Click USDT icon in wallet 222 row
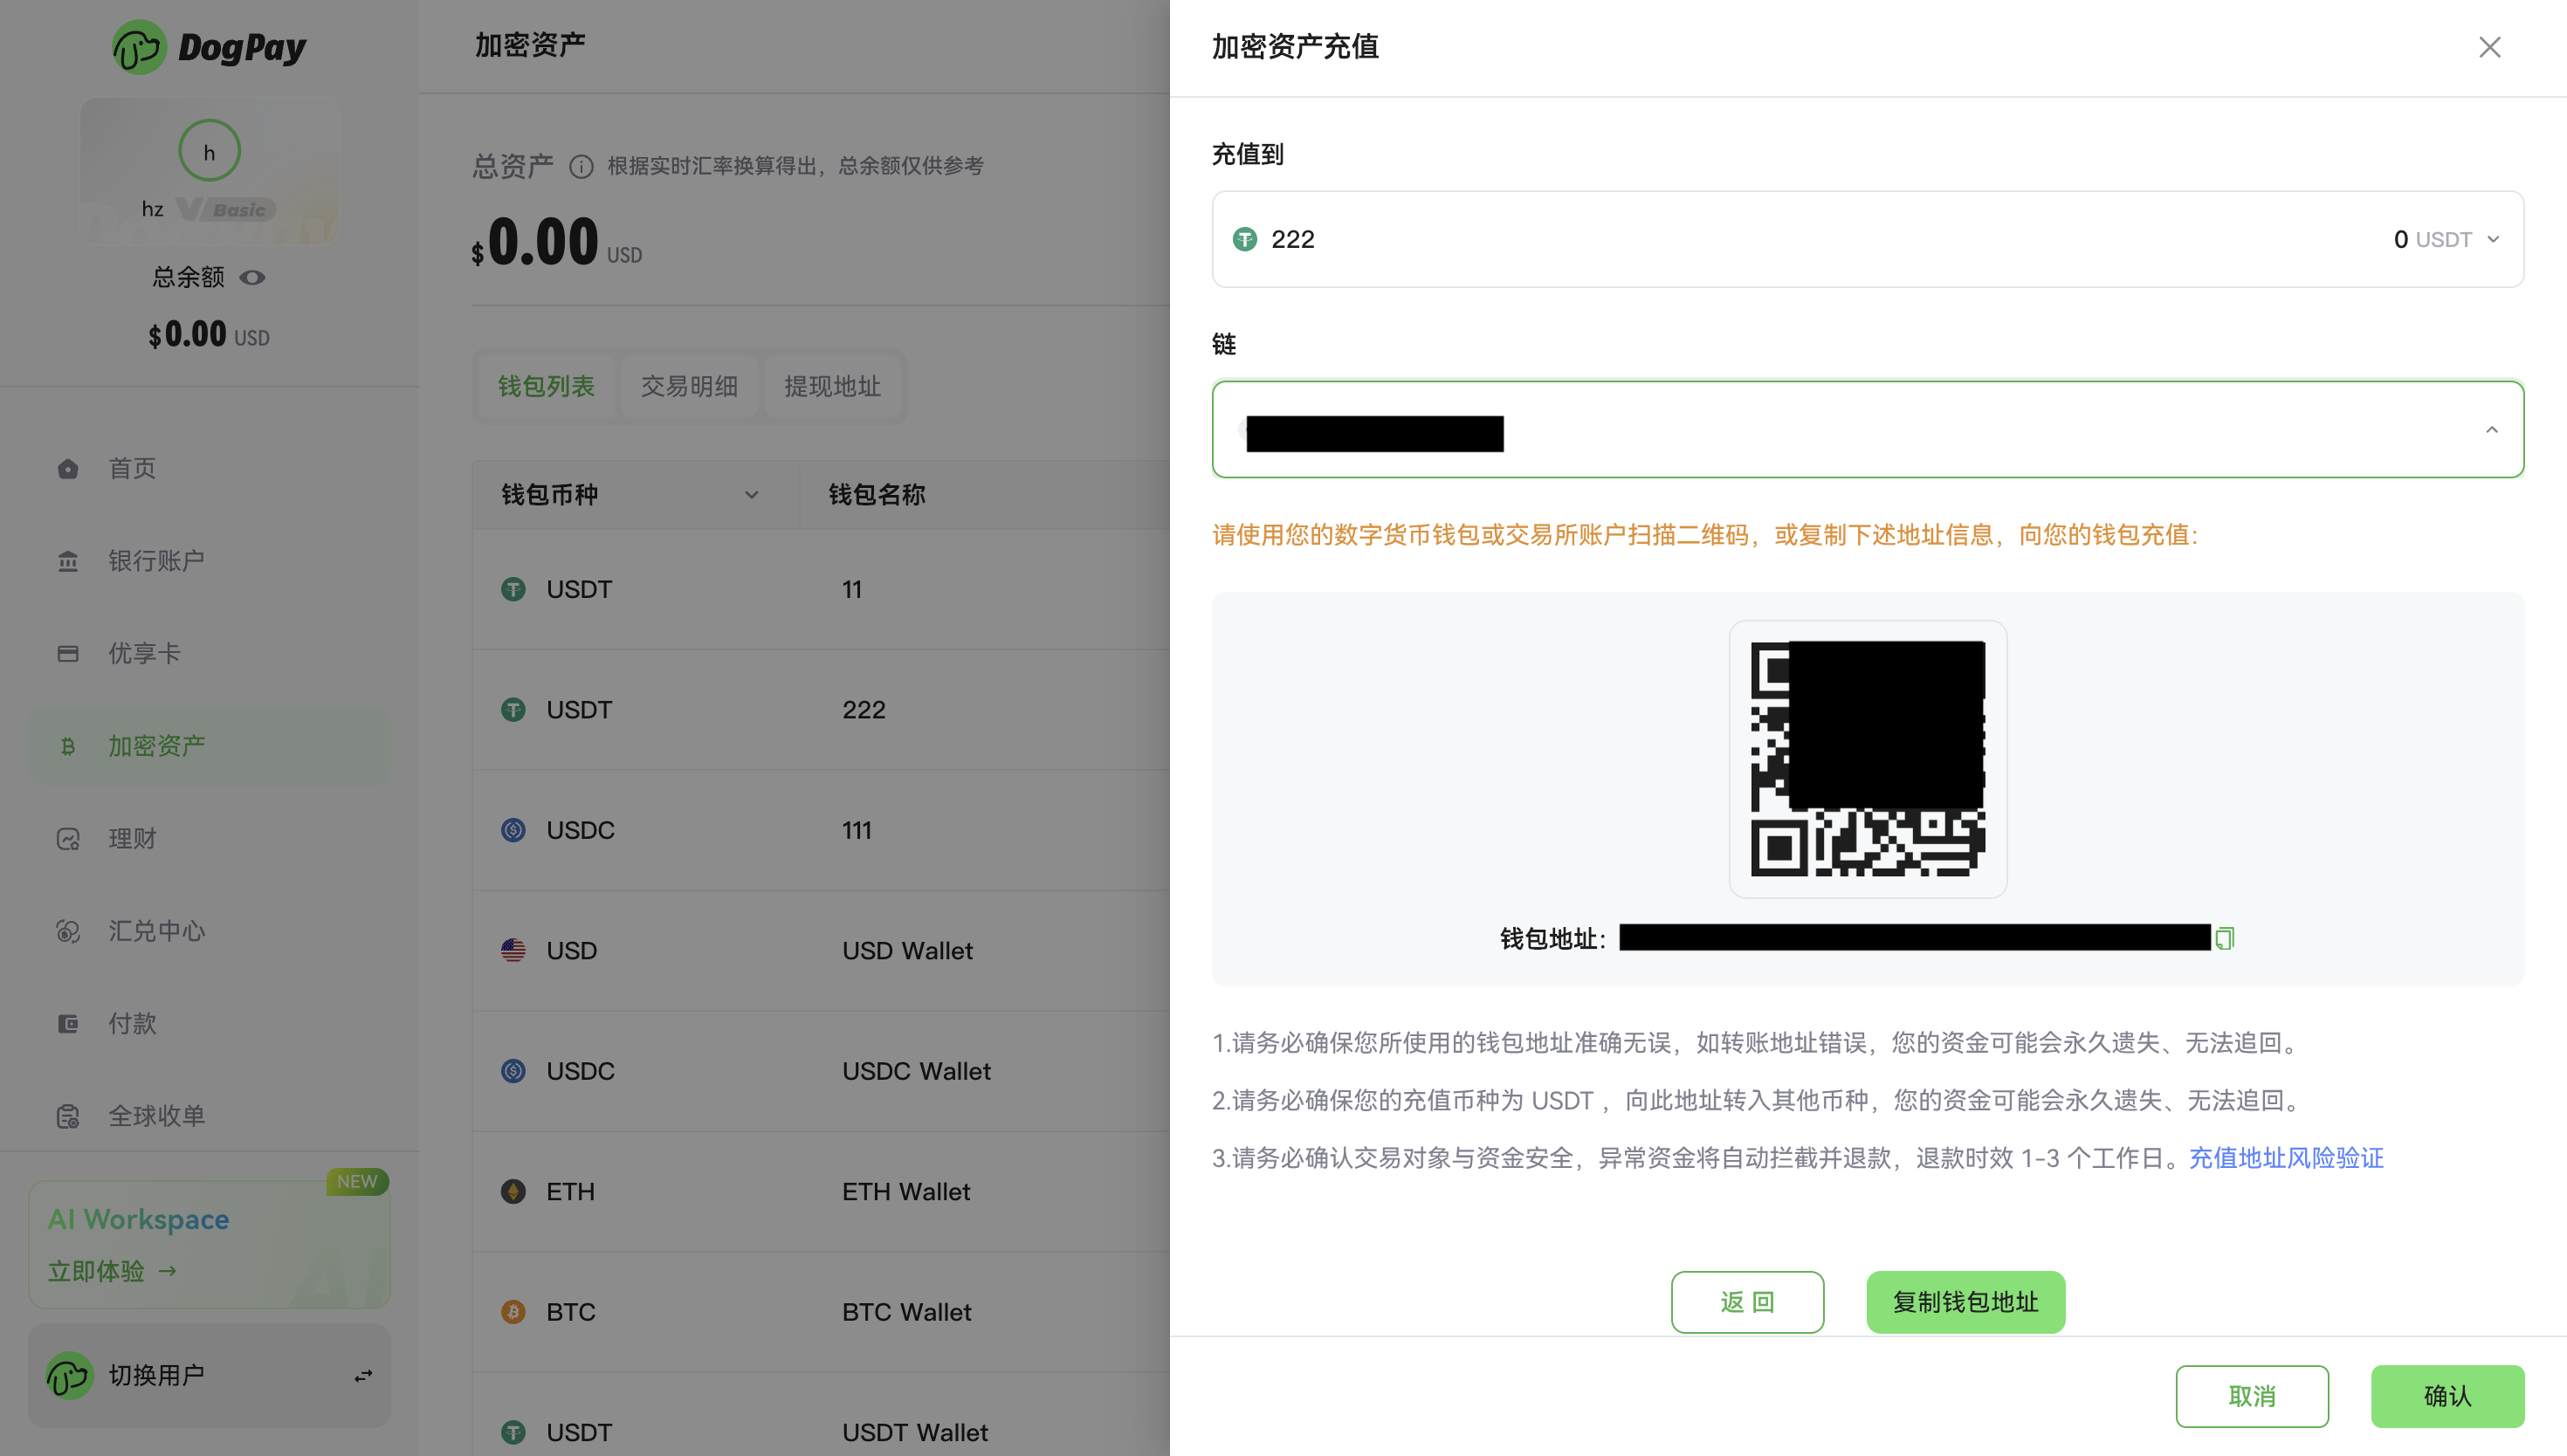The image size is (2567, 1456). (513, 710)
